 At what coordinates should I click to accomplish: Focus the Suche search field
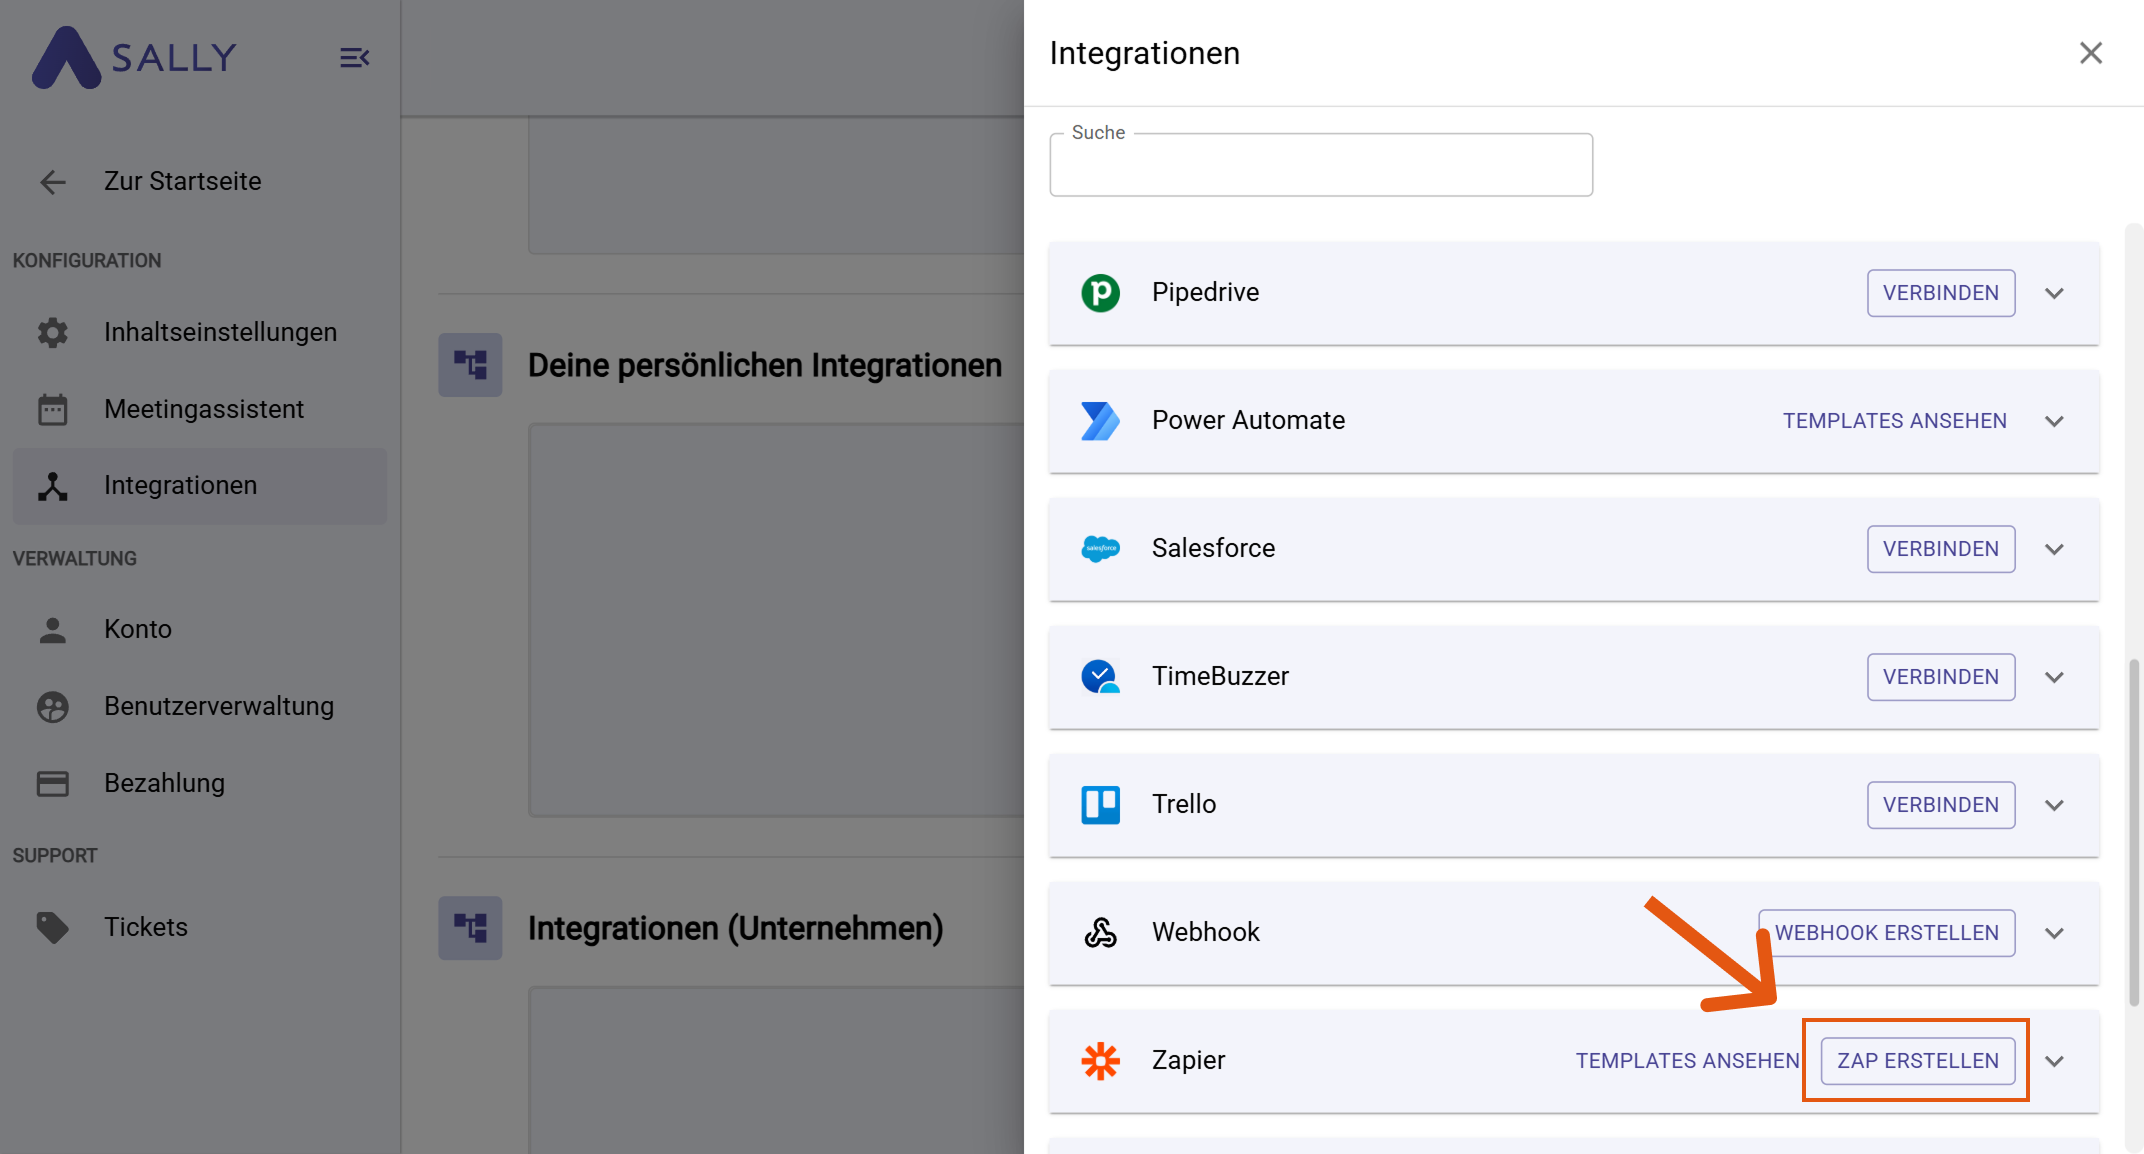coord(1321,165)
